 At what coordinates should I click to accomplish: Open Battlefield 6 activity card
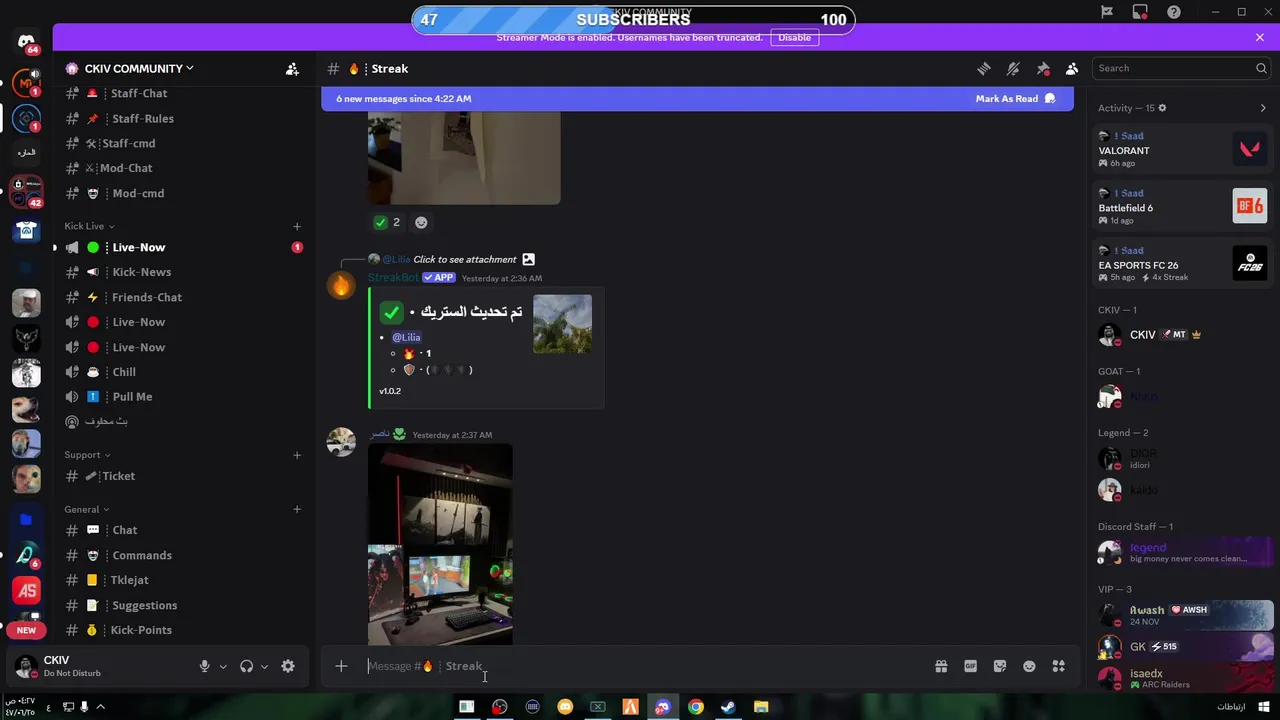1183,207
